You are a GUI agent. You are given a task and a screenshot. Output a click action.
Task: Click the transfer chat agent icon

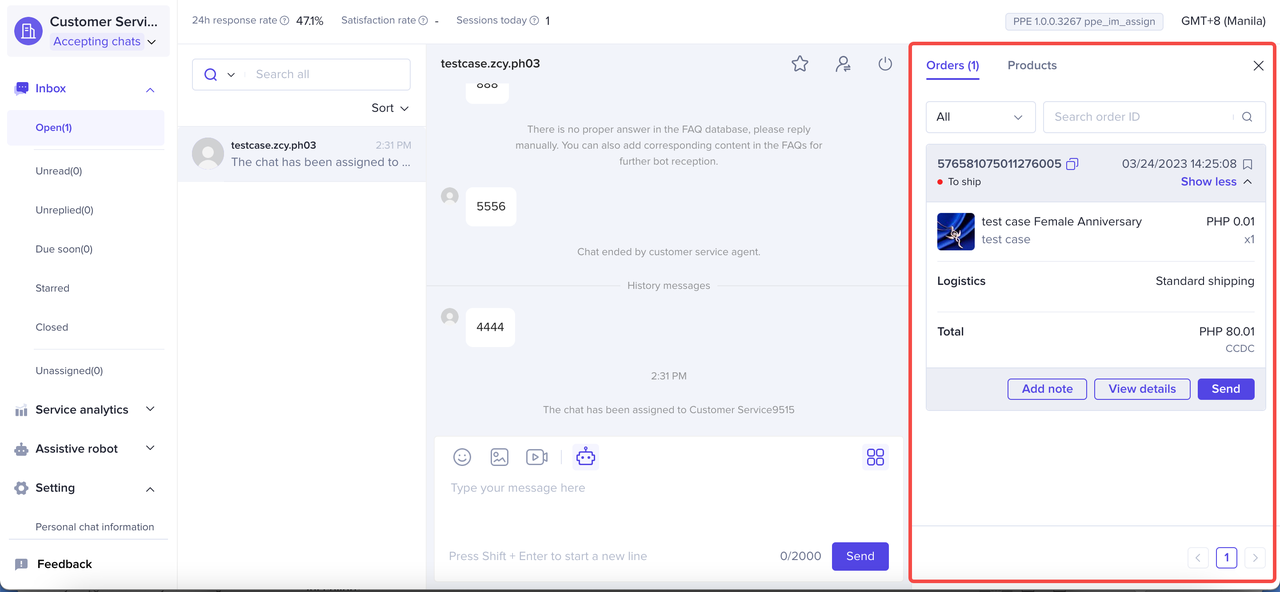pos(843,64)
